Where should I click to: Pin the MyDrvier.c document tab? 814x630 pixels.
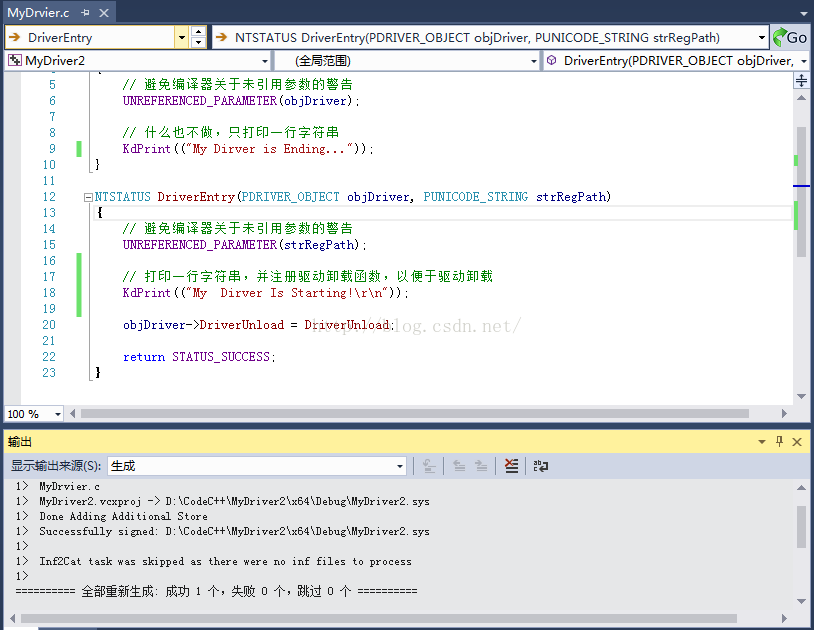click(86, 12)
